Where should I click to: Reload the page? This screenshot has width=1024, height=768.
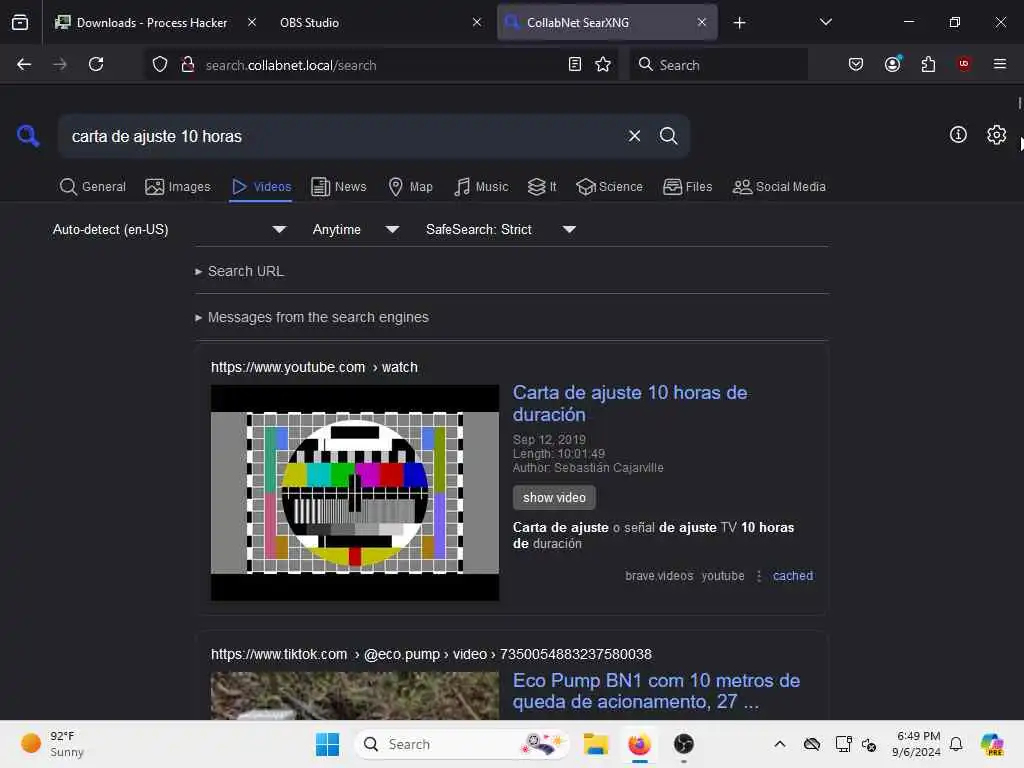pos(96,64)
